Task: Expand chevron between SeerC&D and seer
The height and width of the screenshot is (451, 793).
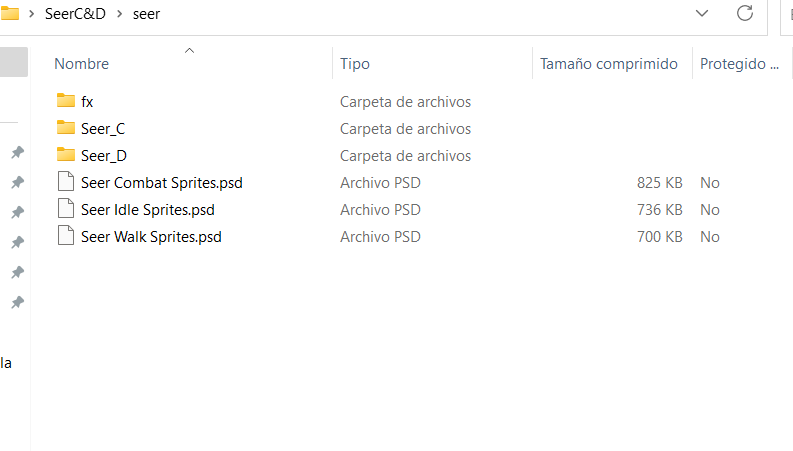Action: coord(120,14)
